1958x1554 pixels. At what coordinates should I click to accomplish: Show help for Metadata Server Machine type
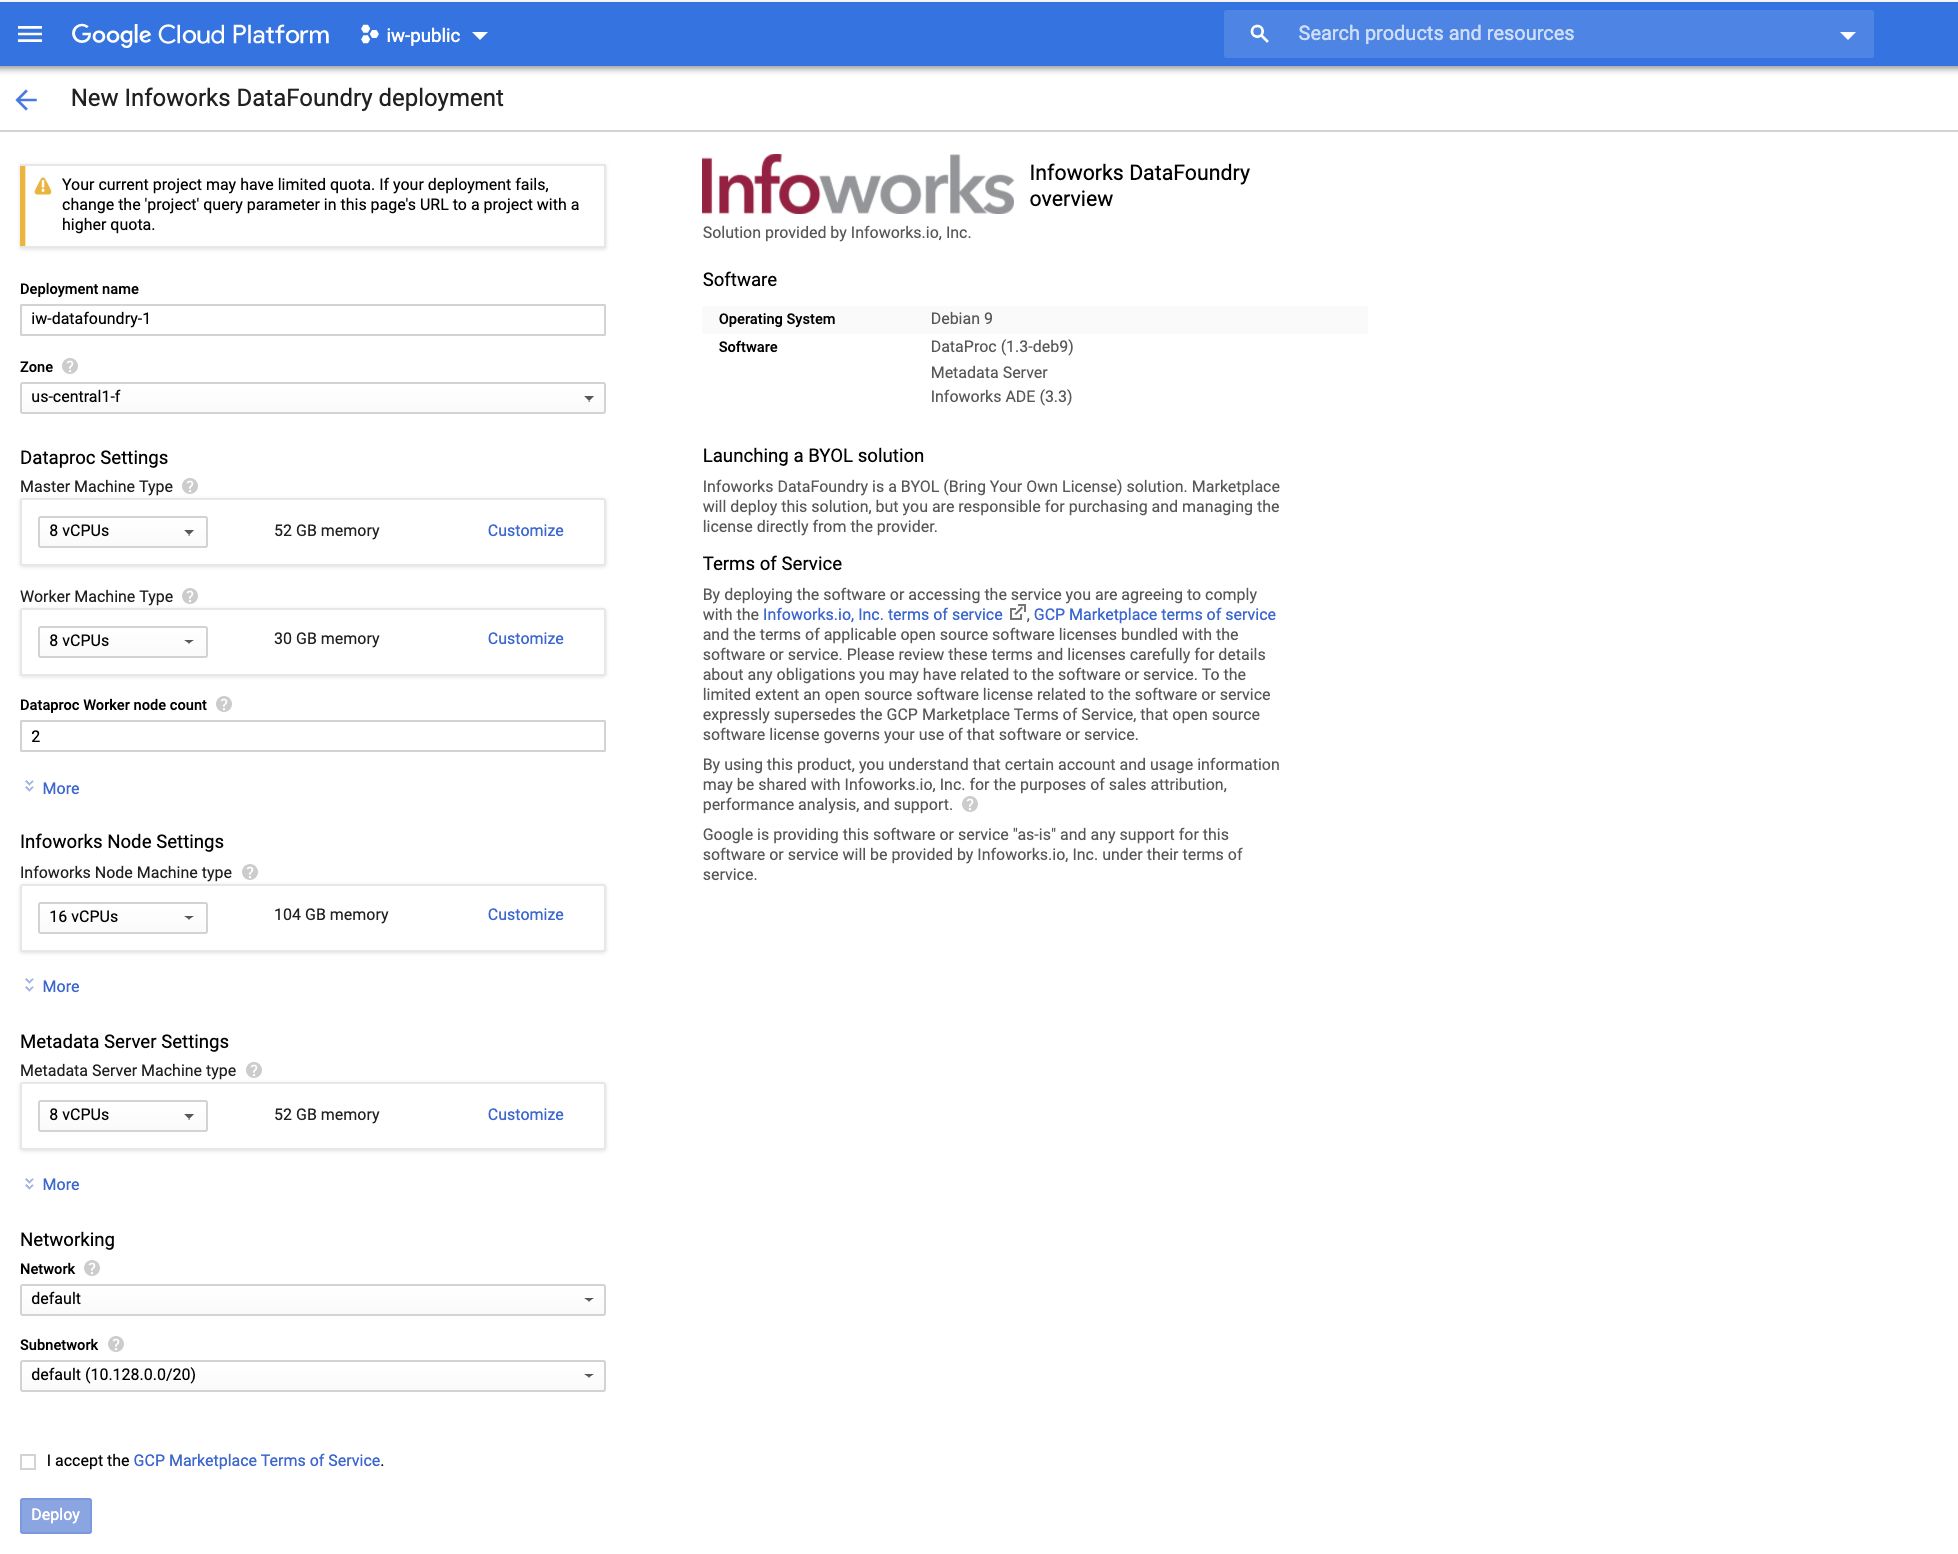[254, 1070]
